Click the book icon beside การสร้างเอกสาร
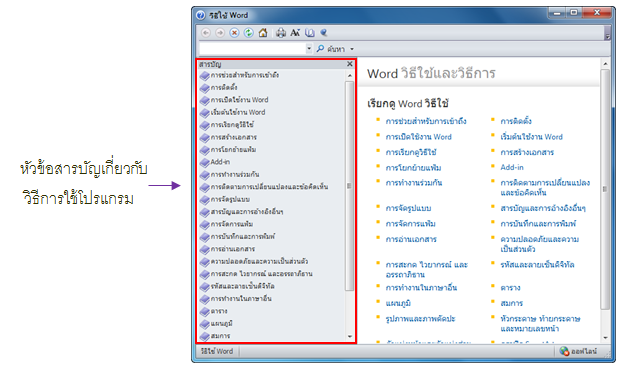Image resolution: width=619 pixels, height=365 pixels. point(204,138)
